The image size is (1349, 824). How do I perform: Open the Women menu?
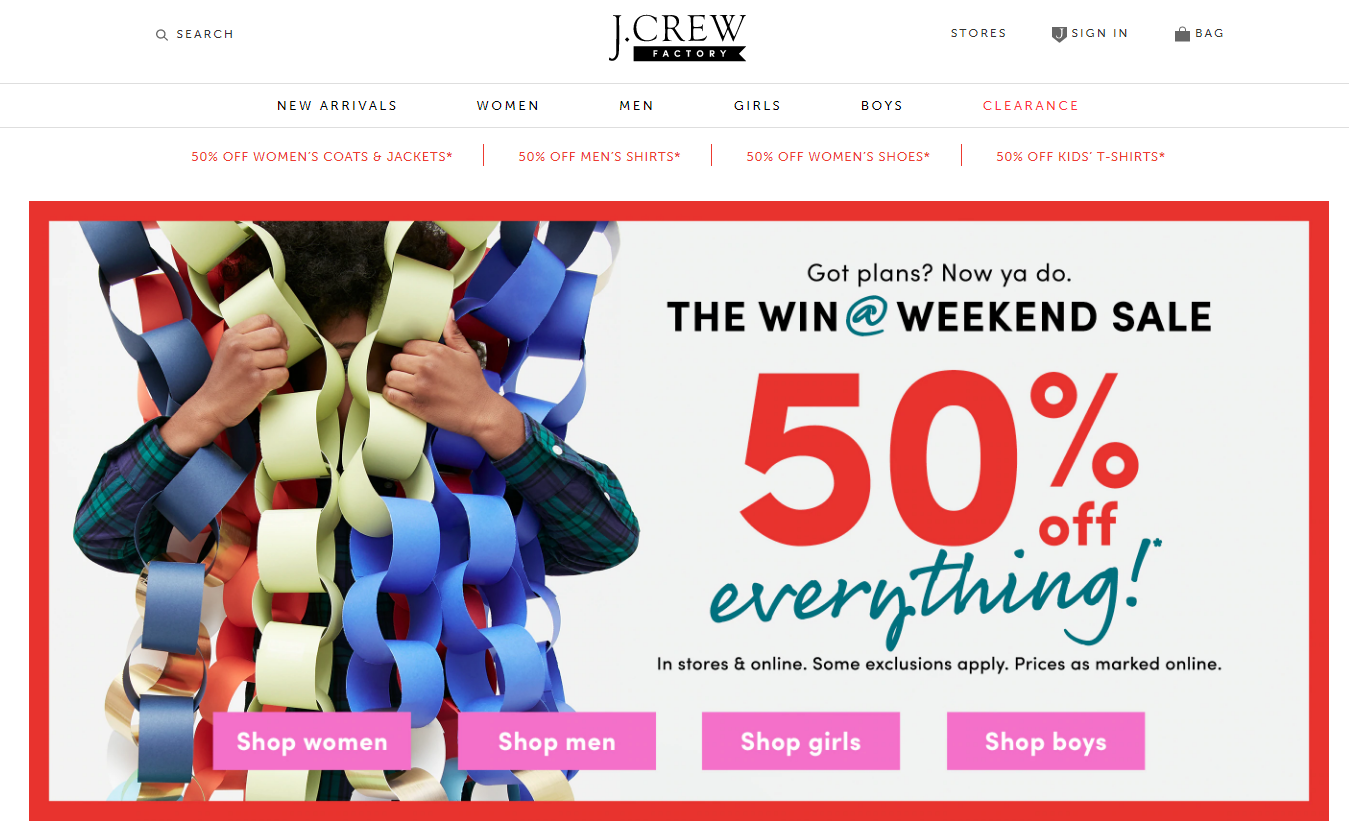coord(508,106)
